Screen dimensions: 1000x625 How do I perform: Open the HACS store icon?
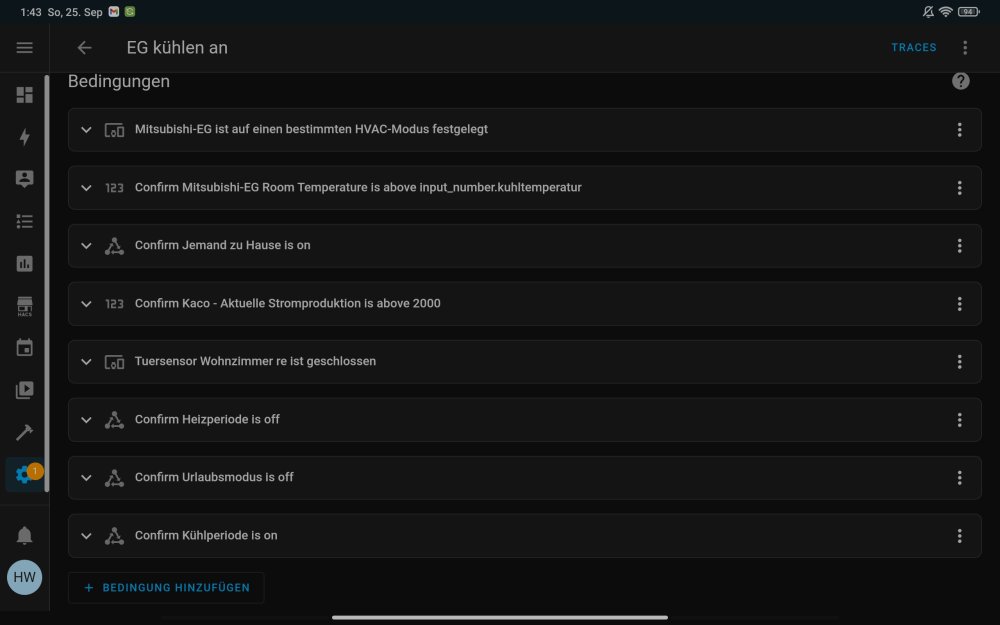click(24, 306)
